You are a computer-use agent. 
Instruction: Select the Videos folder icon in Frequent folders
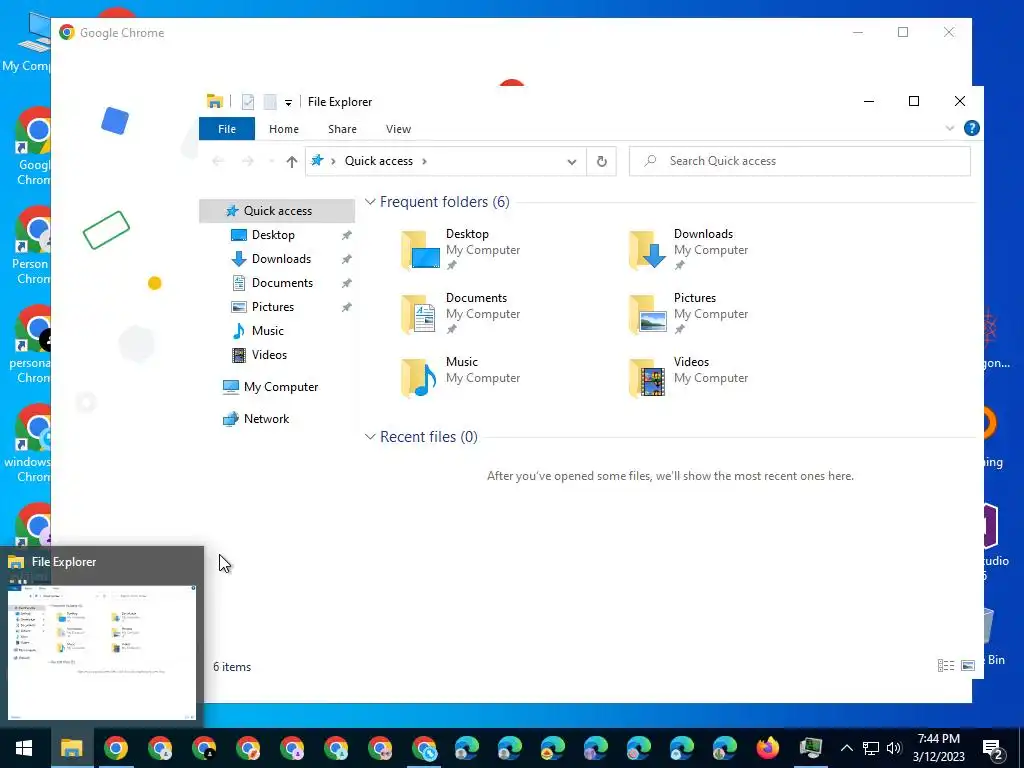click(x=647, y=378)
